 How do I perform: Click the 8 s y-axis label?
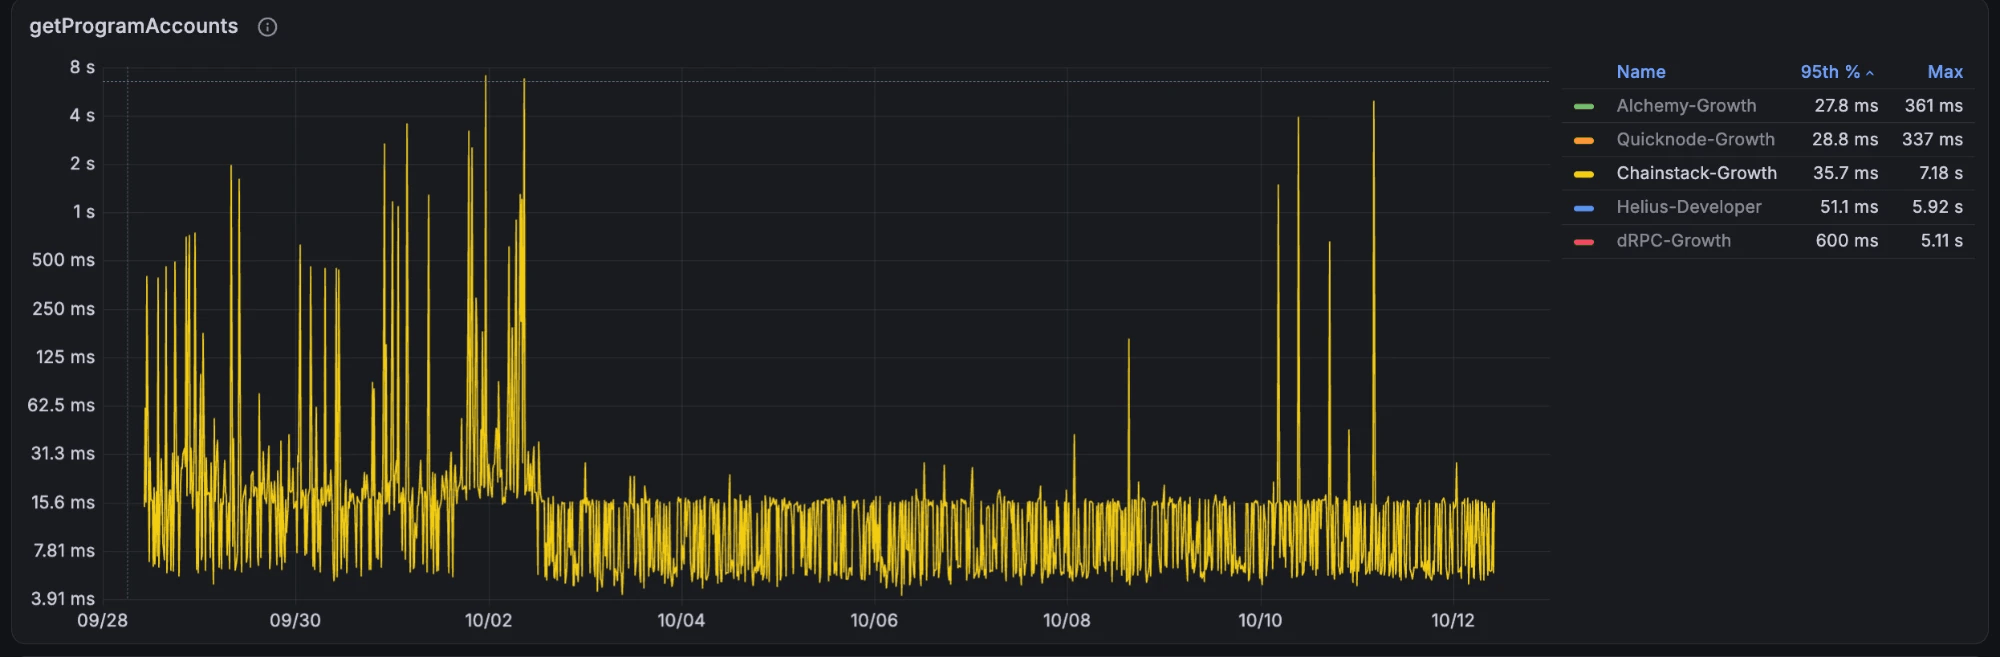[x=82, y=67]
